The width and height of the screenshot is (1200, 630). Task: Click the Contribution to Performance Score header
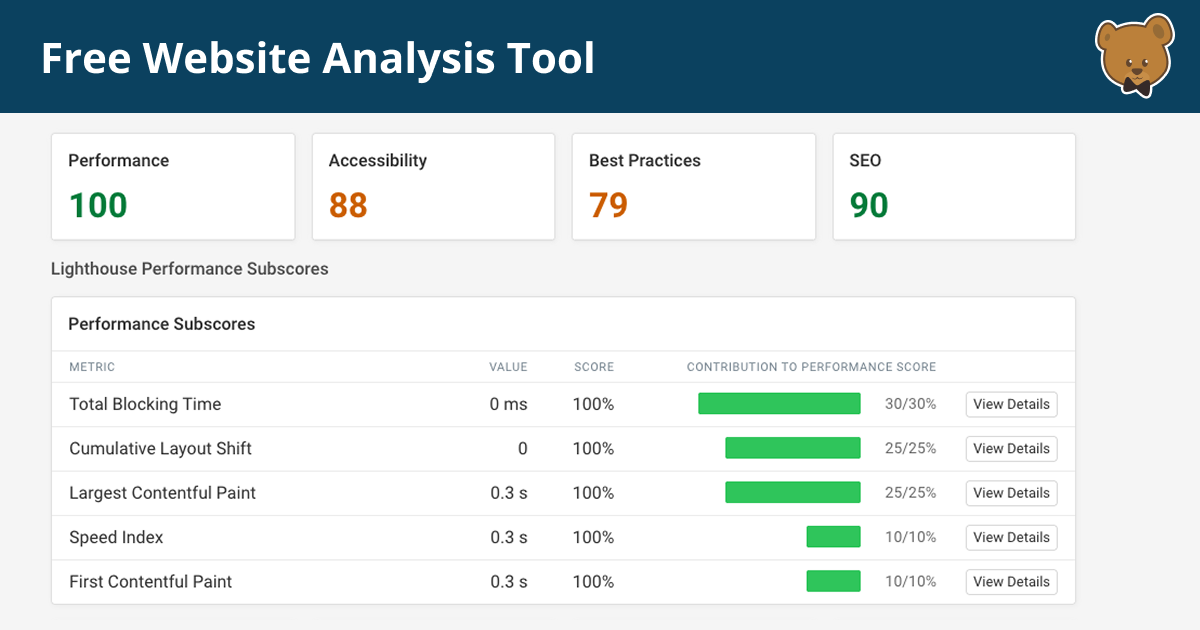click(x=811, y=367)
